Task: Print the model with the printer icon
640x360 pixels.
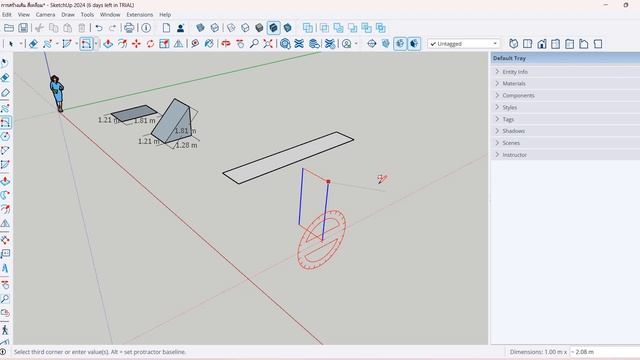Action: (129, 28)
